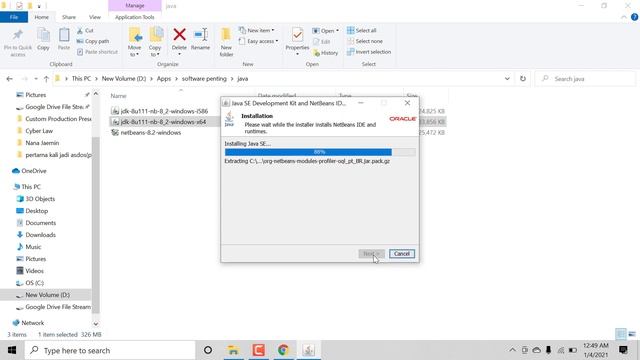The image size is (640, 360).
Task: Switch to the View ribbon tab
Action: (x=95, y=17)
